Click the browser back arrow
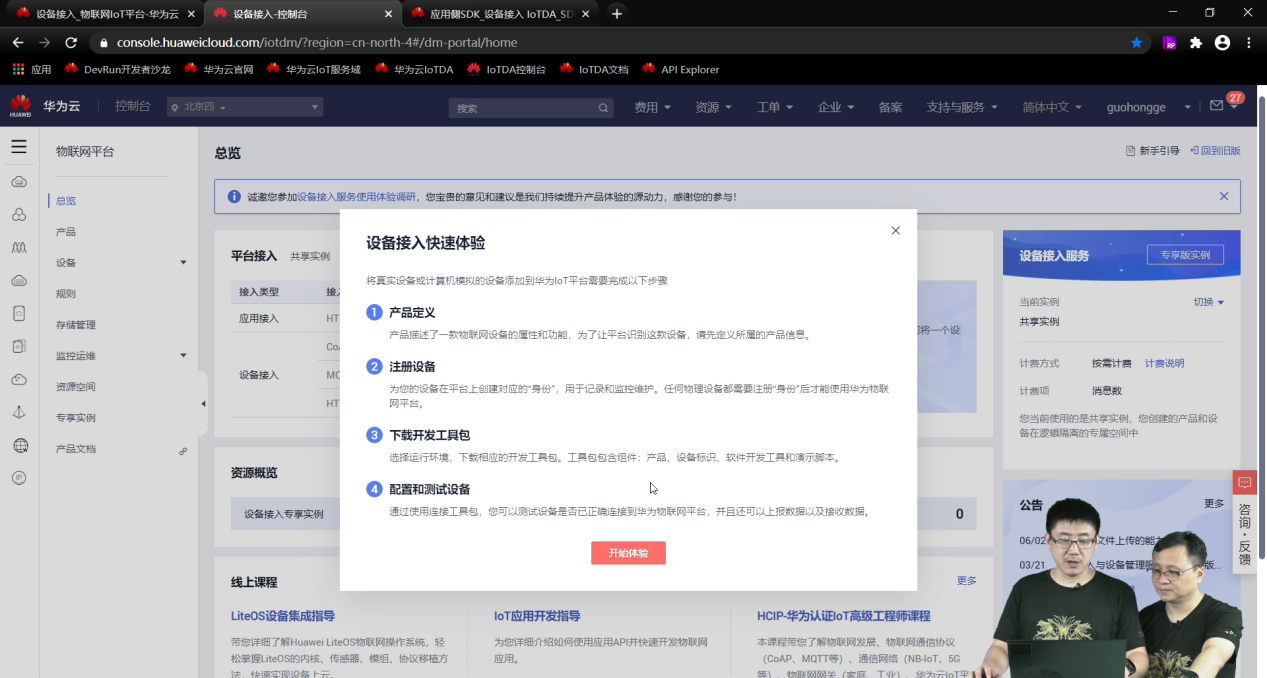 (17, 43)
